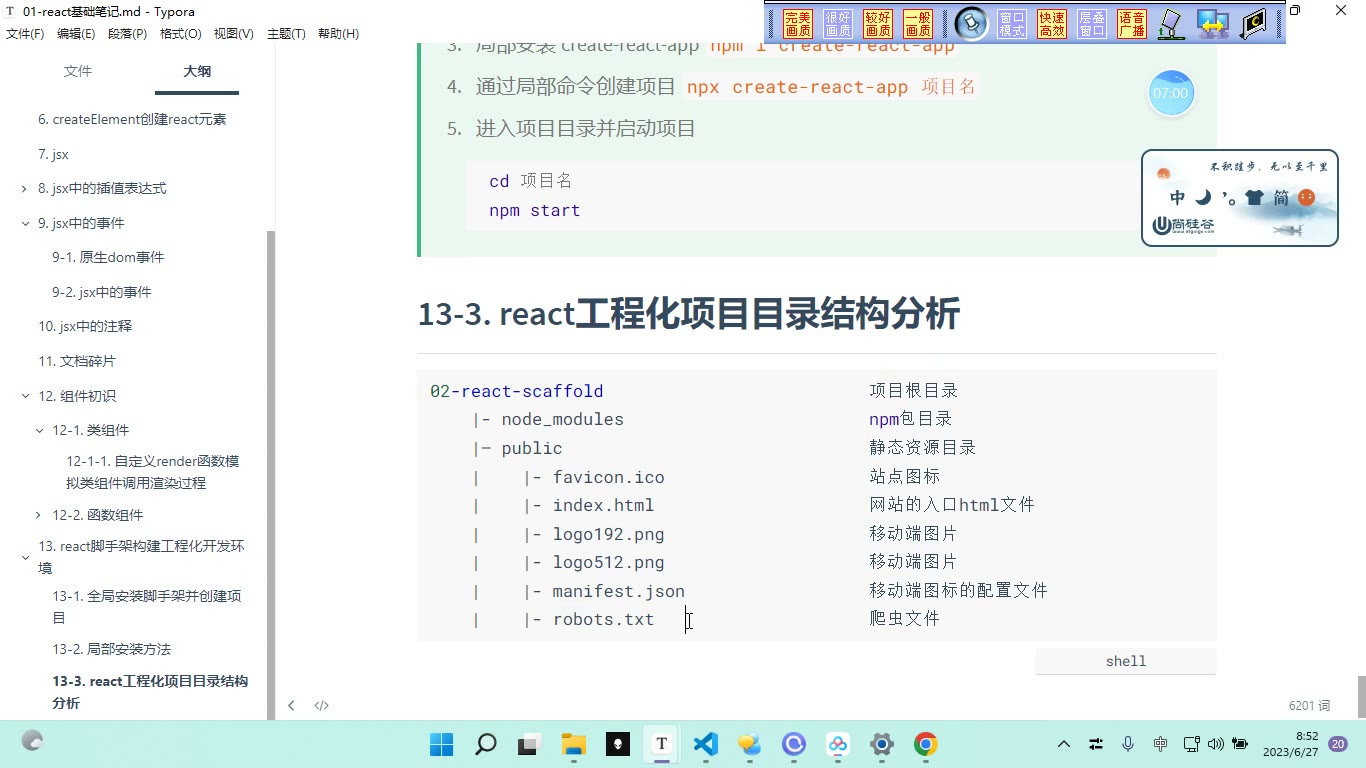
Task: Open the 格式(O) menu
Action: (x=181, y=33)
